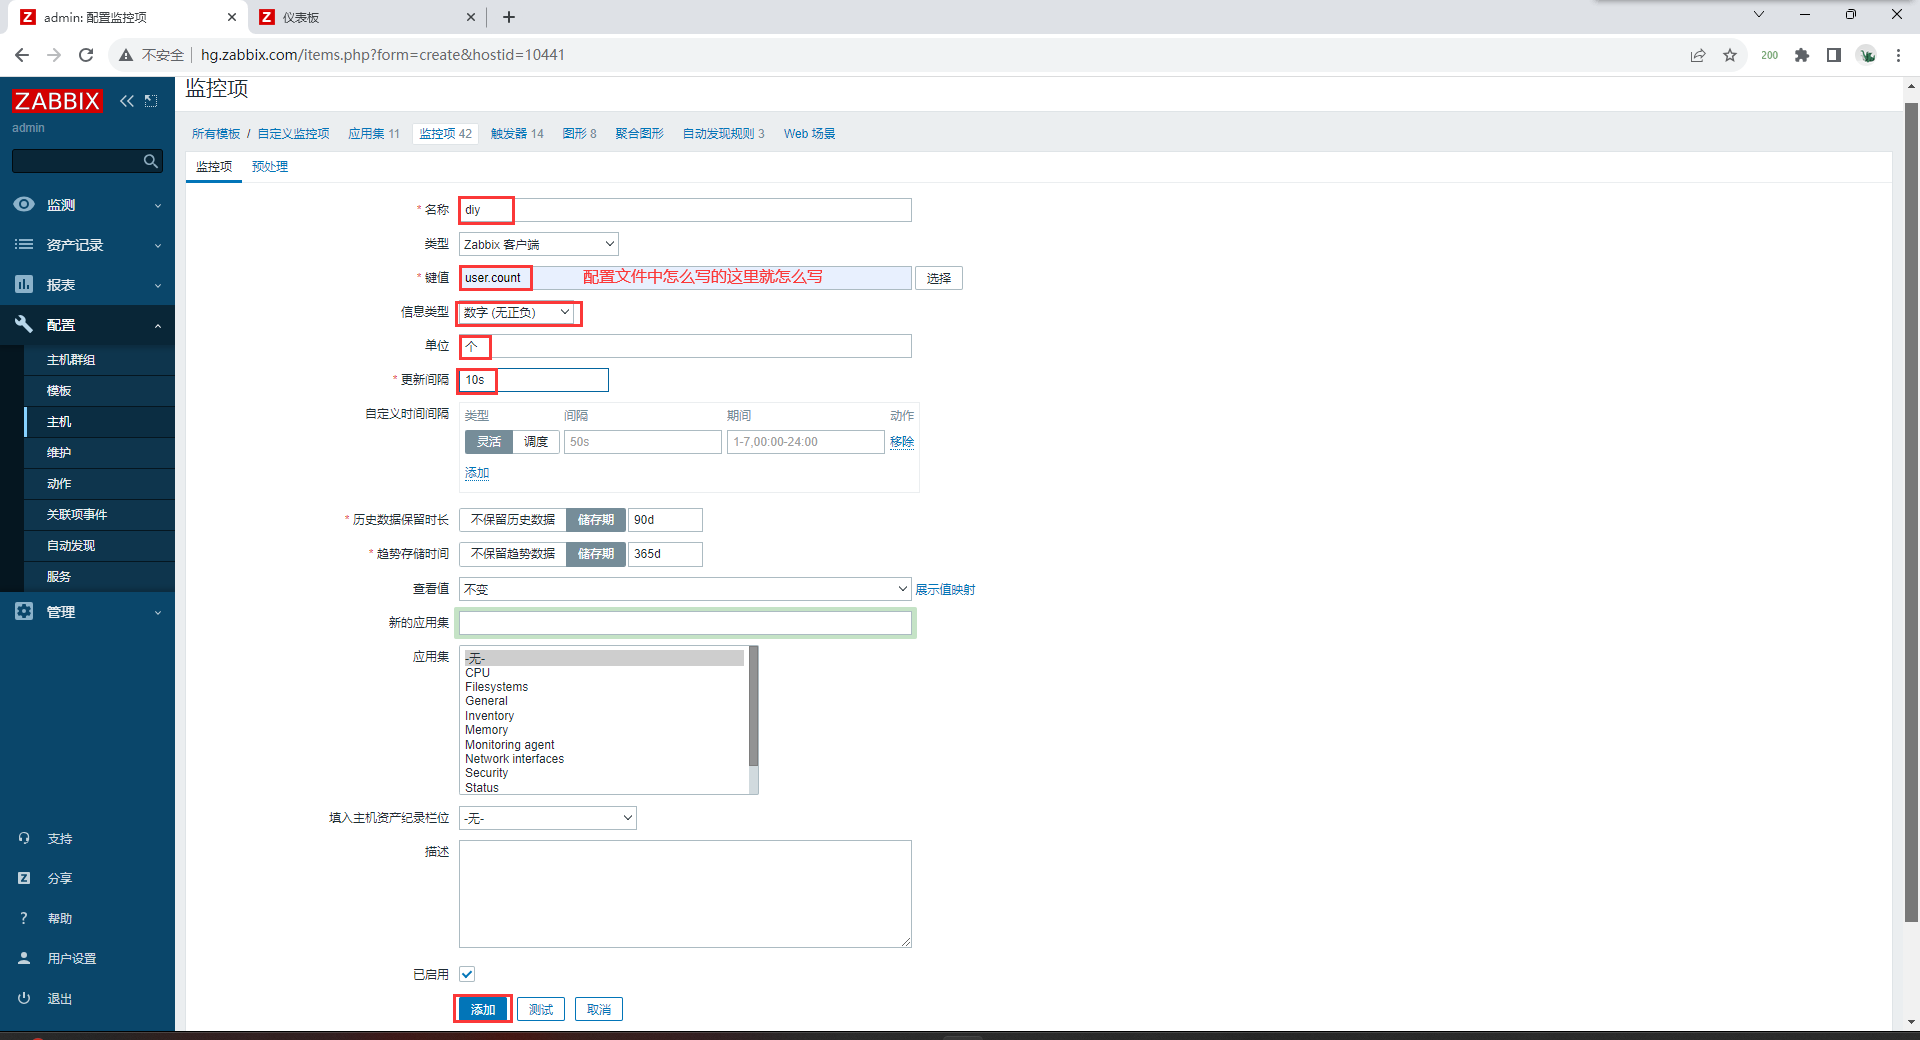This screenshot has width=1920, height=1040.
Task: Open the browser tab search chevron
Action: [x=1759, y=14]
